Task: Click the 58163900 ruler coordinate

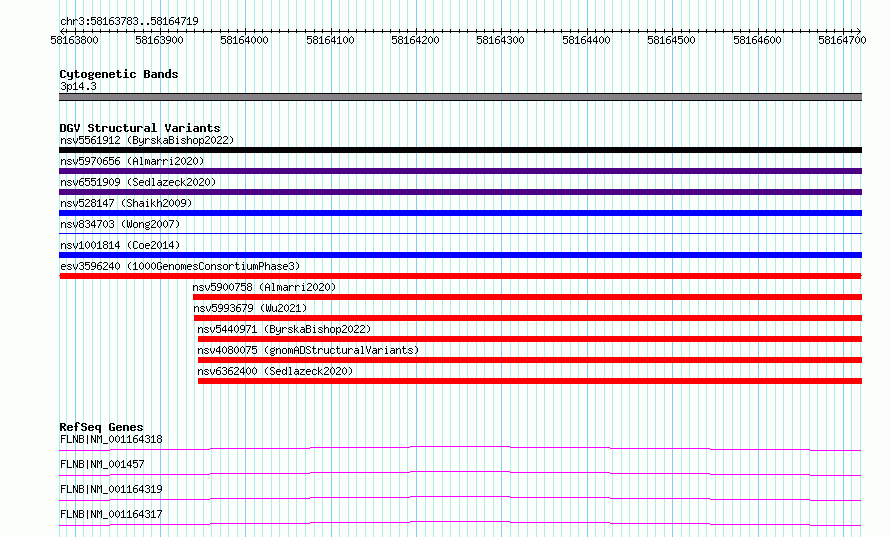Action: (x=159, y=40)
